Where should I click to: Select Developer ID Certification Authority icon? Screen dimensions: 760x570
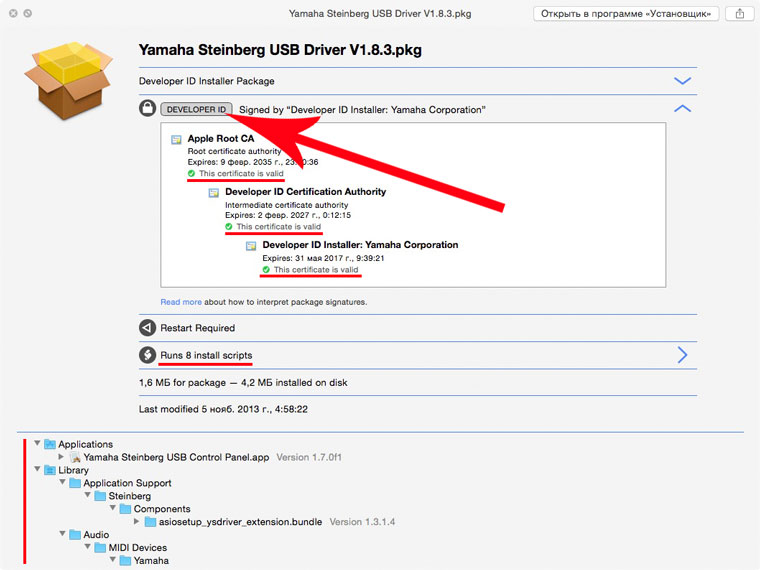point(213,193)
